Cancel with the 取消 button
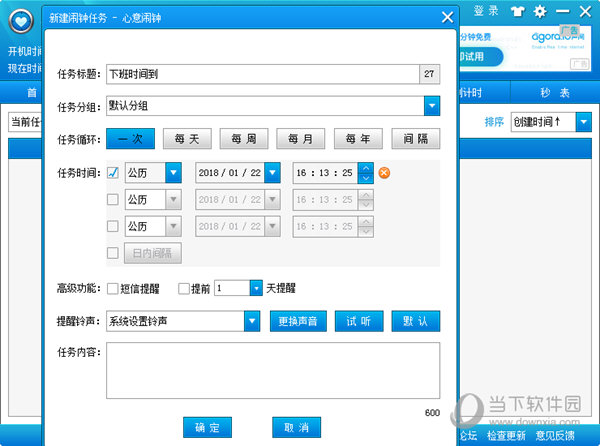Image resolution: width=600 pixels, height=446 pixels. [297, 427]
